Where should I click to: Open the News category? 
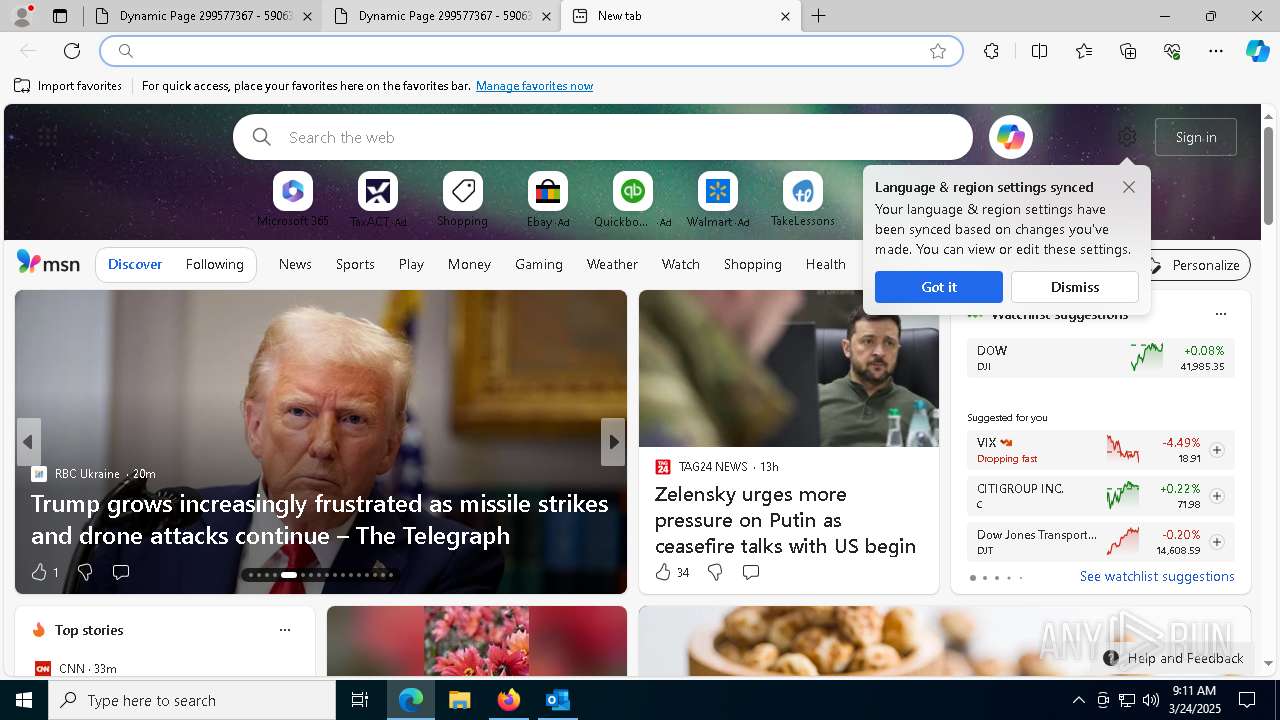pyautogui.click(x=295, y=264)
